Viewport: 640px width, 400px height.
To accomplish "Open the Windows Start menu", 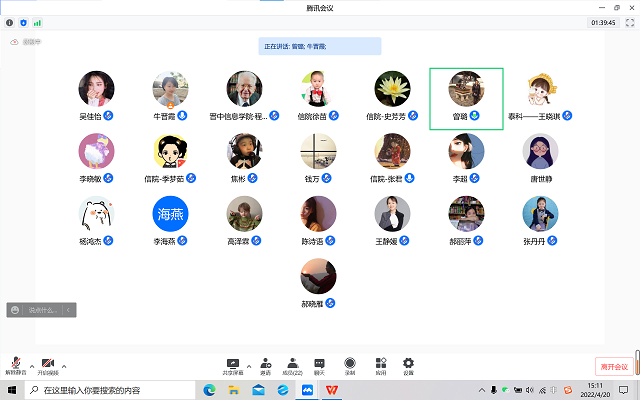I will coord(12,390).
